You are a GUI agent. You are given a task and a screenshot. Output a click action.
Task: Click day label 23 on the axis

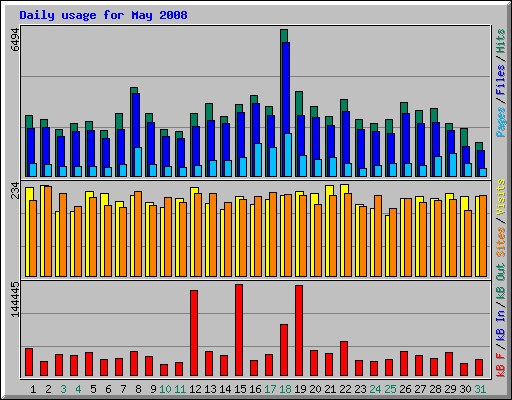pos(360,389)
